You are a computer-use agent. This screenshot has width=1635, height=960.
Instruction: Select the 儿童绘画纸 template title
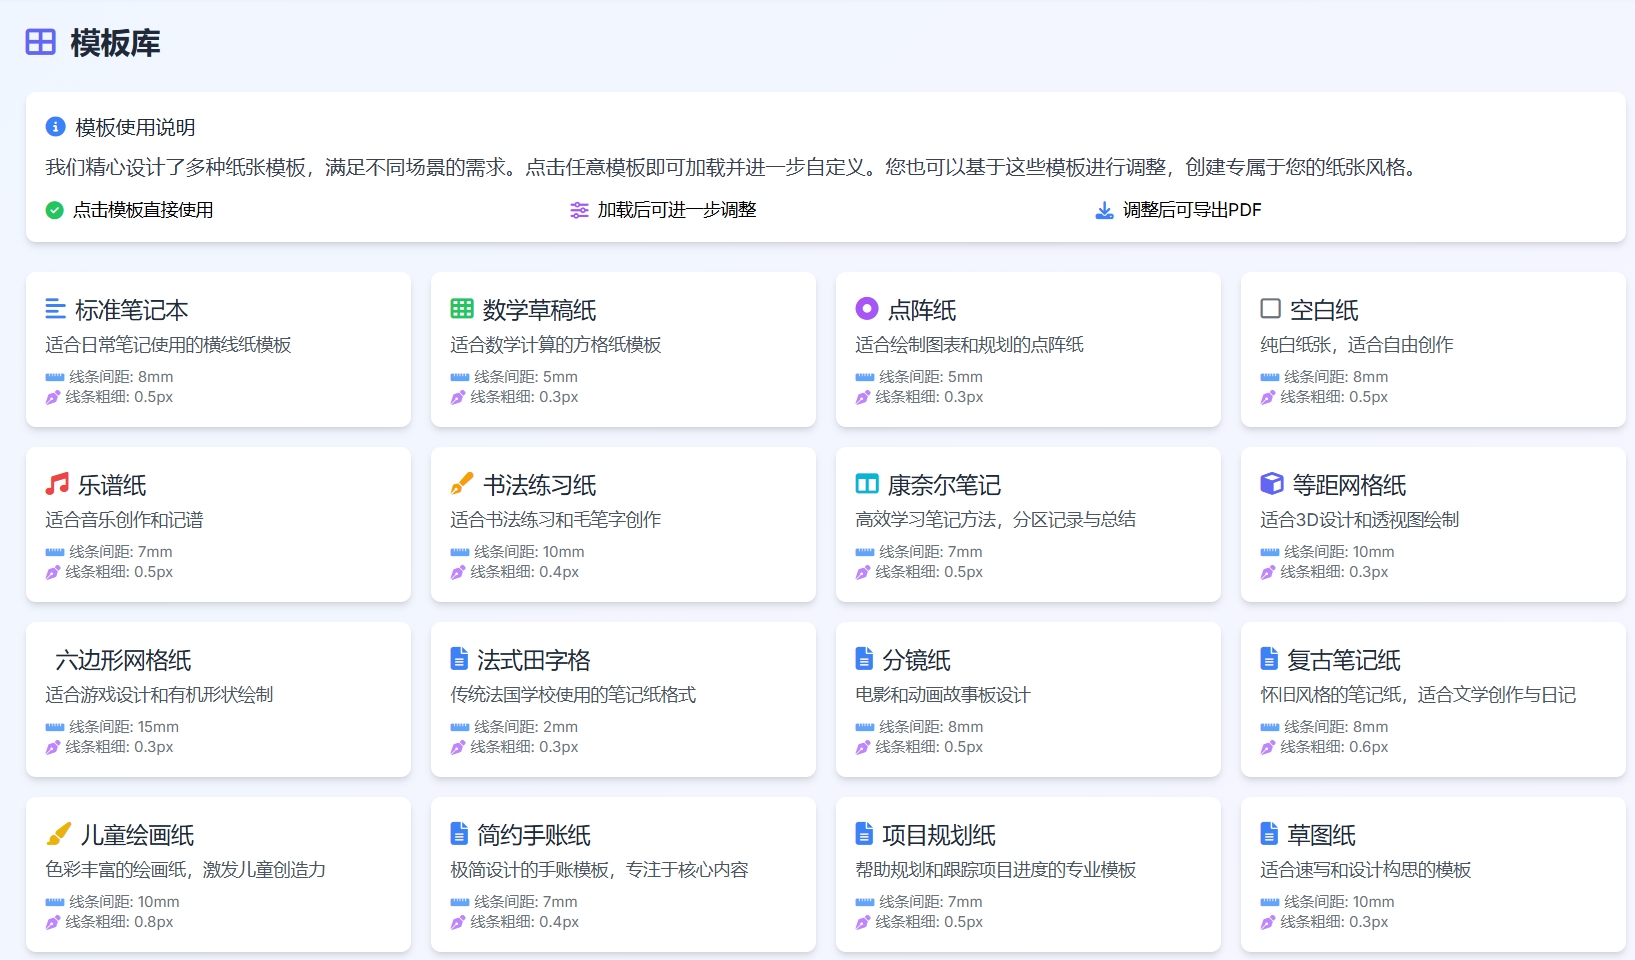click(137, 835)
